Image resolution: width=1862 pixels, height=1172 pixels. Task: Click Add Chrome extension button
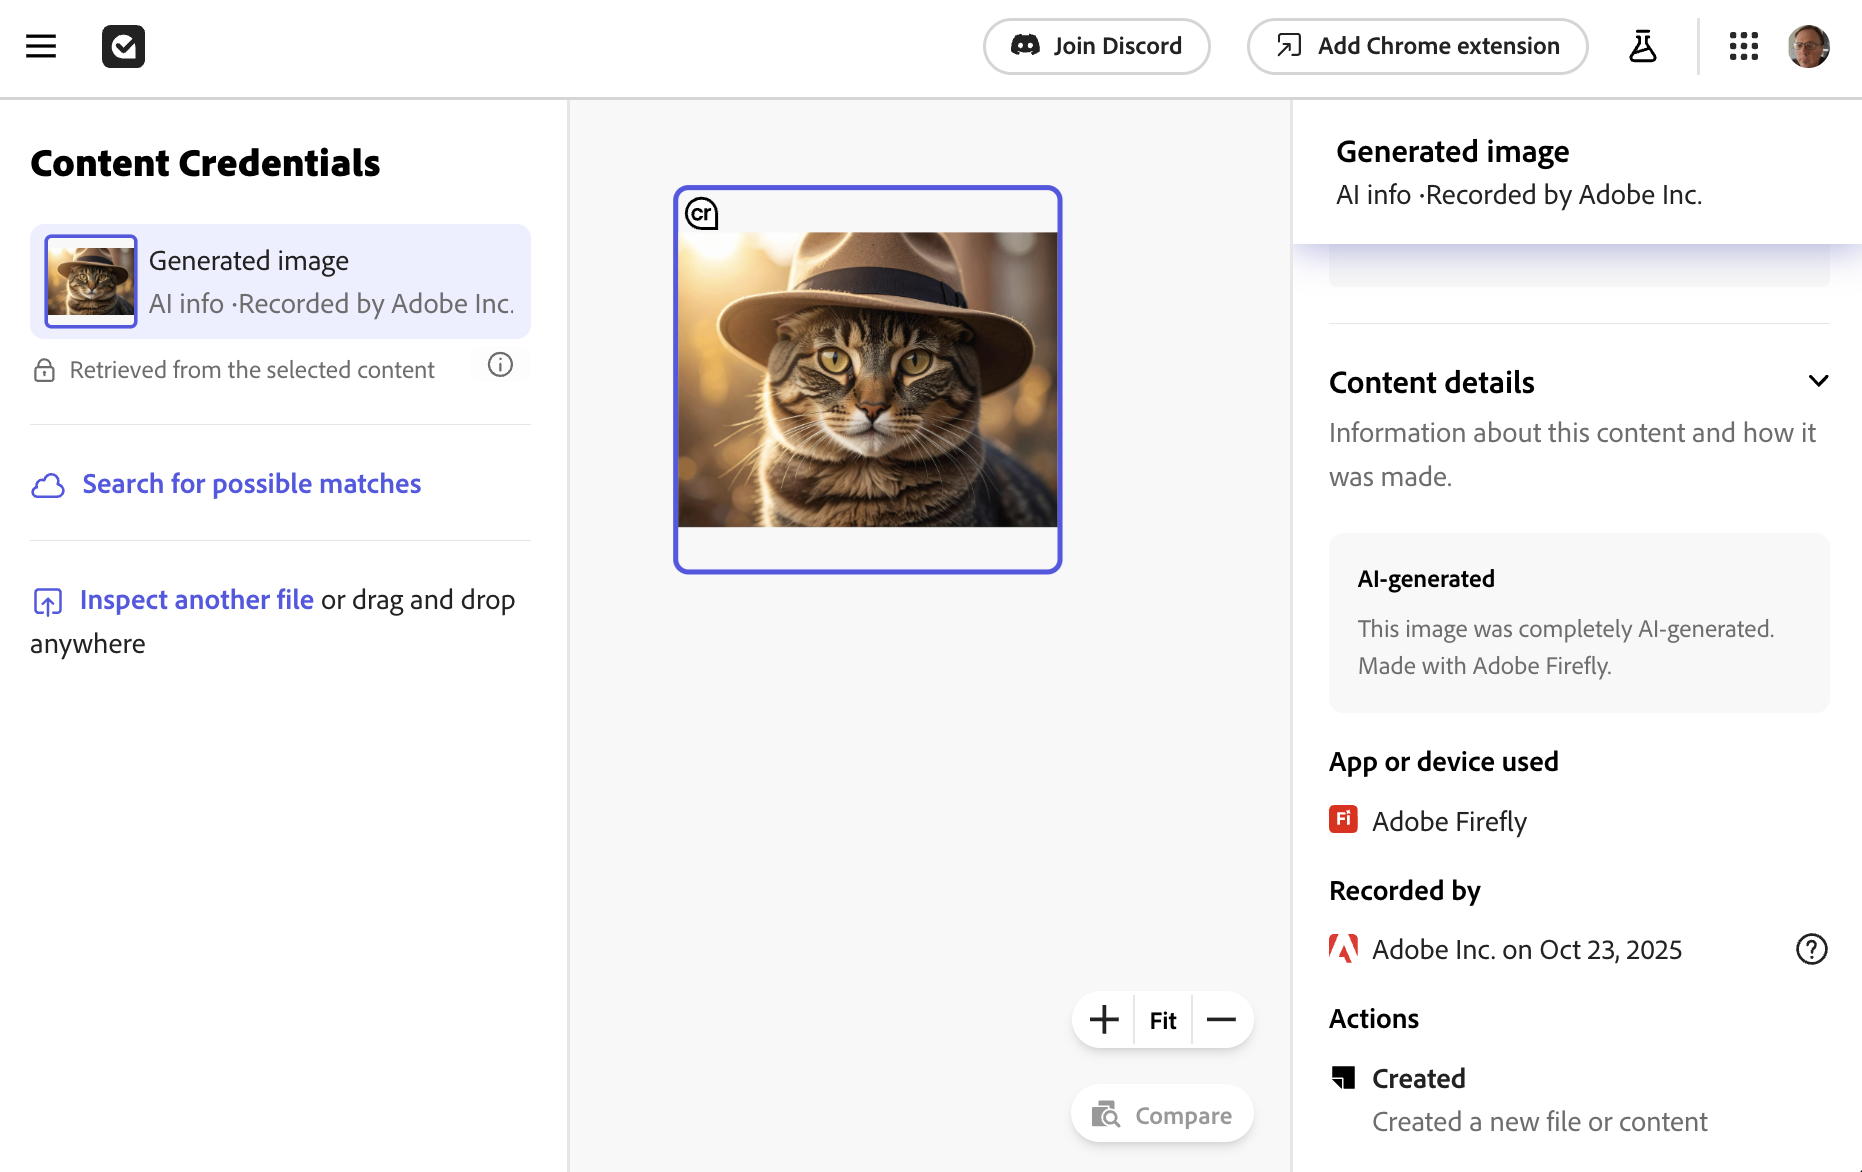1417,46
